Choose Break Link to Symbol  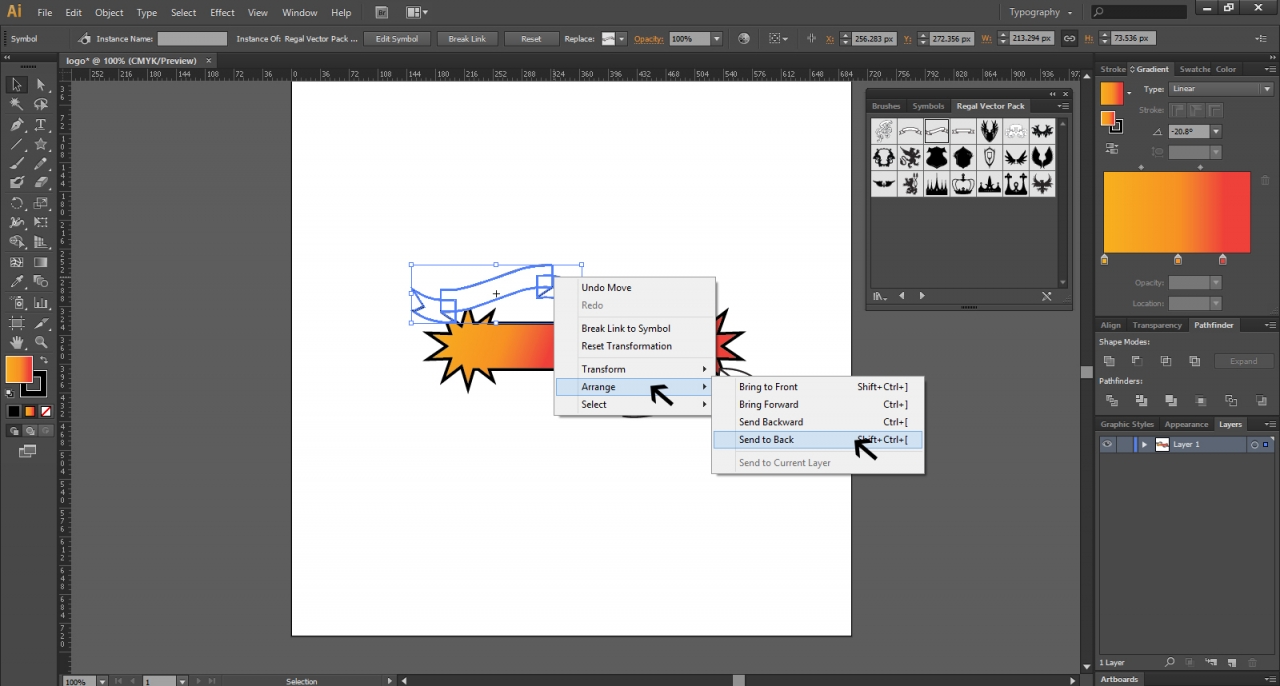(634, 328)
